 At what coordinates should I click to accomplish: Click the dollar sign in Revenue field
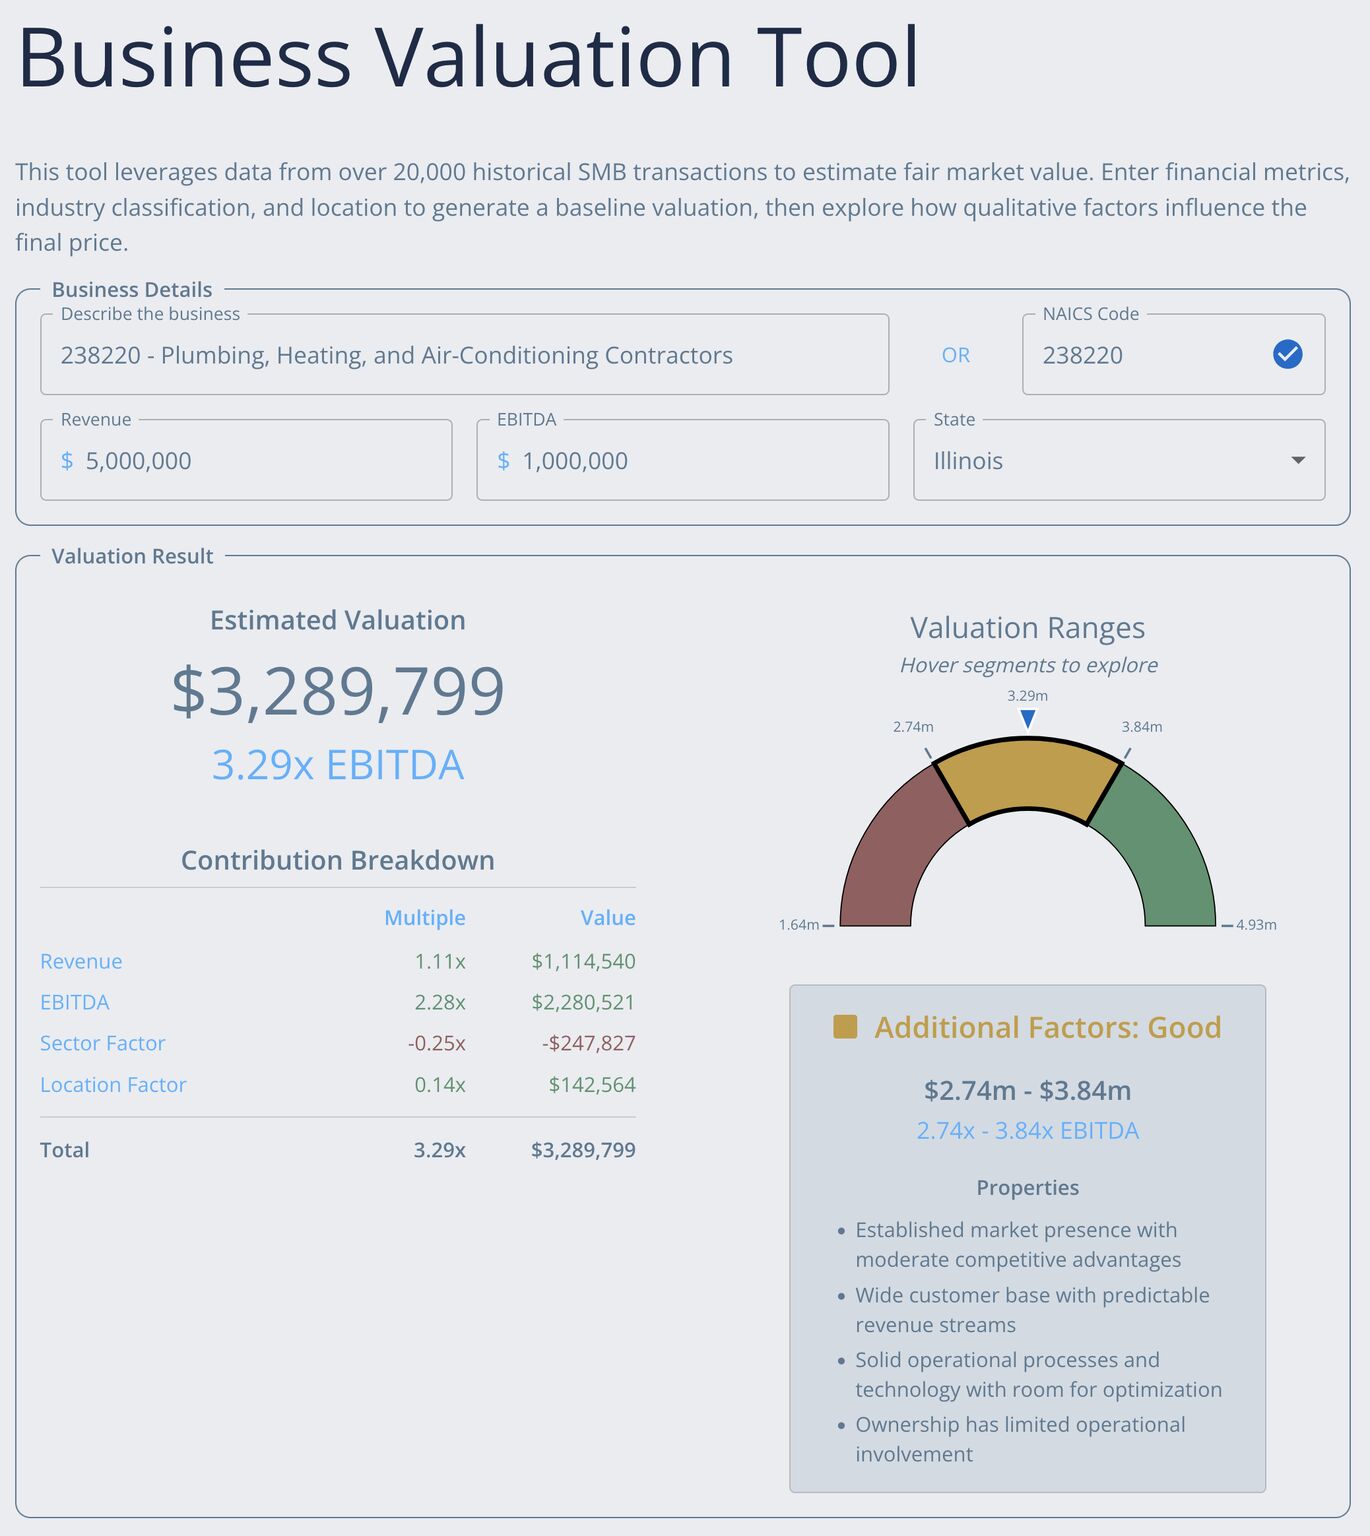(67, 461)
